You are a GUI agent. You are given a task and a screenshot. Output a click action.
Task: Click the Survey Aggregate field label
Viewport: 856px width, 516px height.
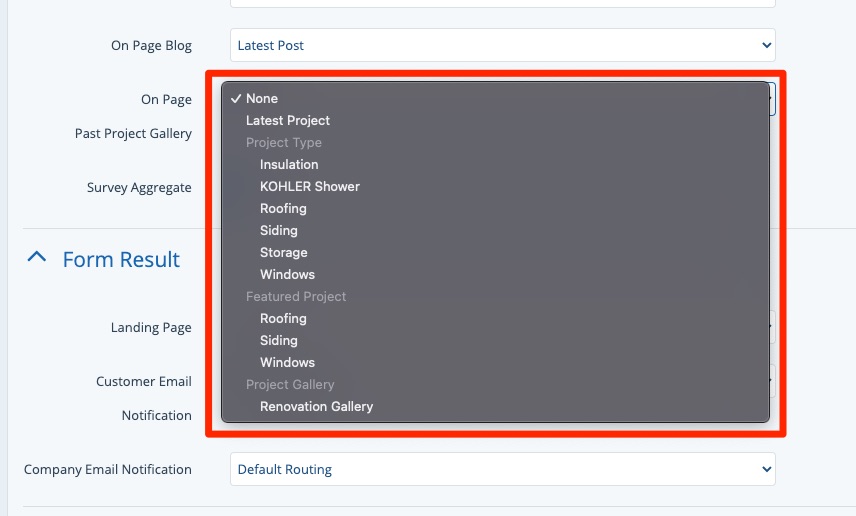click(x=139, y=187)
